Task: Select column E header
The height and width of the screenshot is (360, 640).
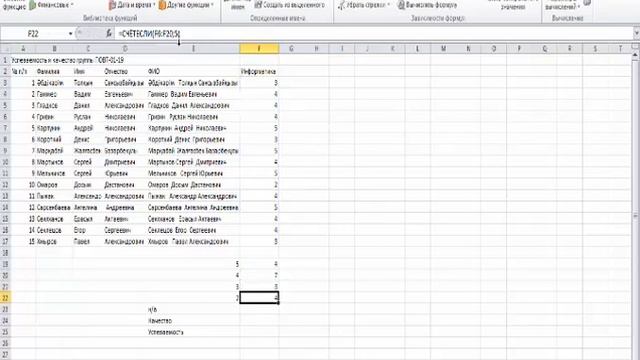Action: pos(193,49)
